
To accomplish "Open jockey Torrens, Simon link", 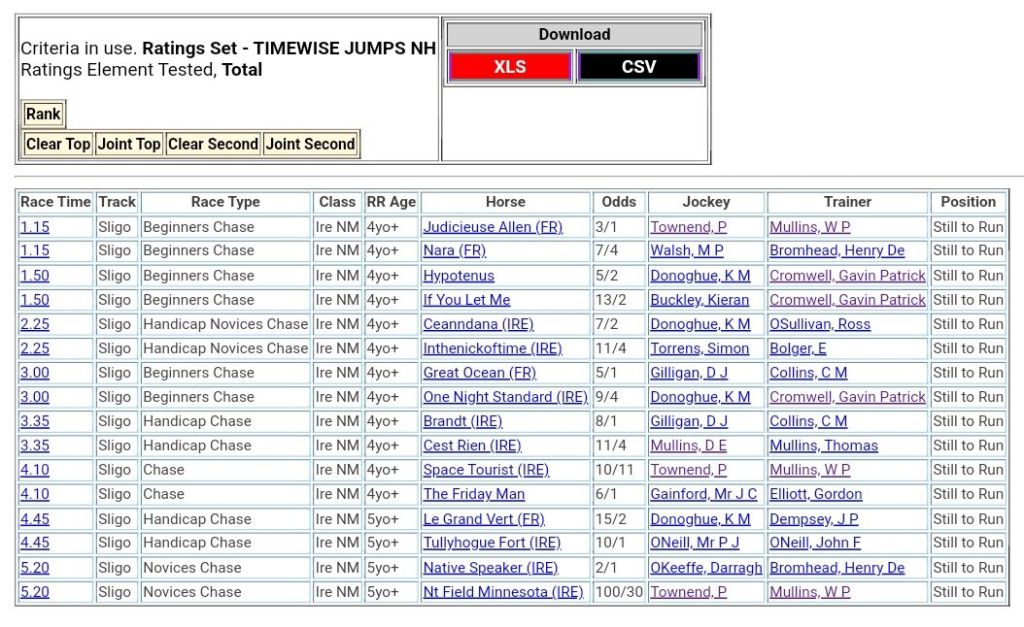I will click(x=699, y=349).
